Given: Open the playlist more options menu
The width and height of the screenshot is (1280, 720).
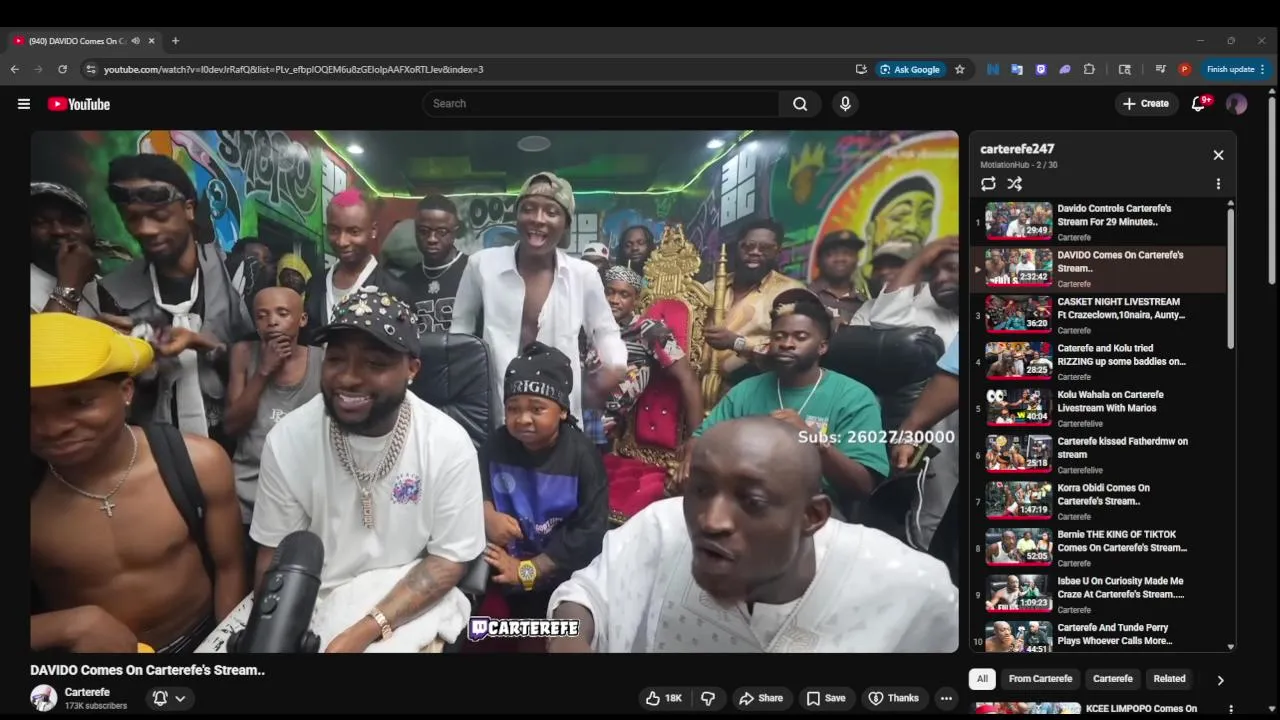Looking at the screenshot, I should (1218, 184).
